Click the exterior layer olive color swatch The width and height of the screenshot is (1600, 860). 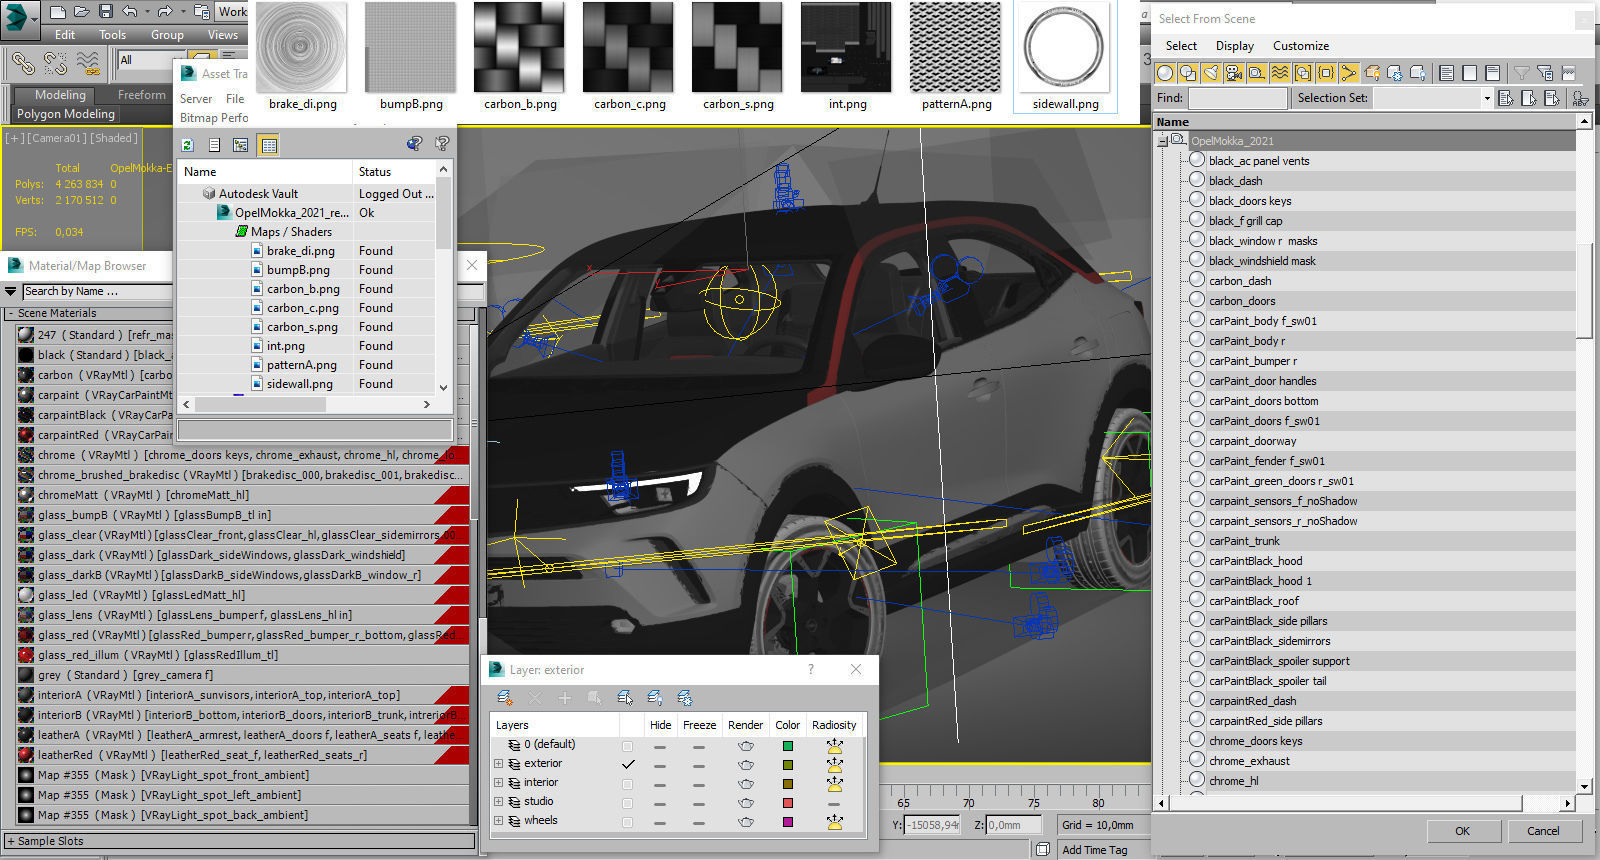click(788, 765)
